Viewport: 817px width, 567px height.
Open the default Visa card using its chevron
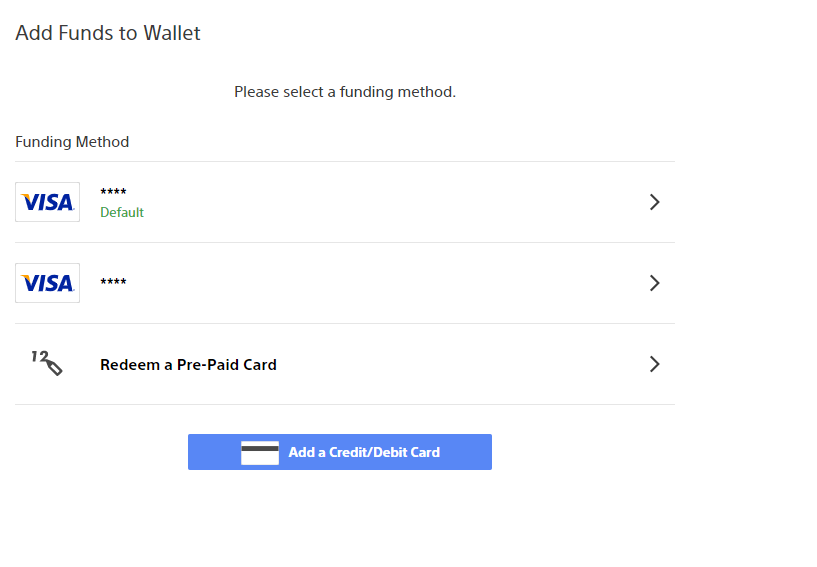coord(655,202)
